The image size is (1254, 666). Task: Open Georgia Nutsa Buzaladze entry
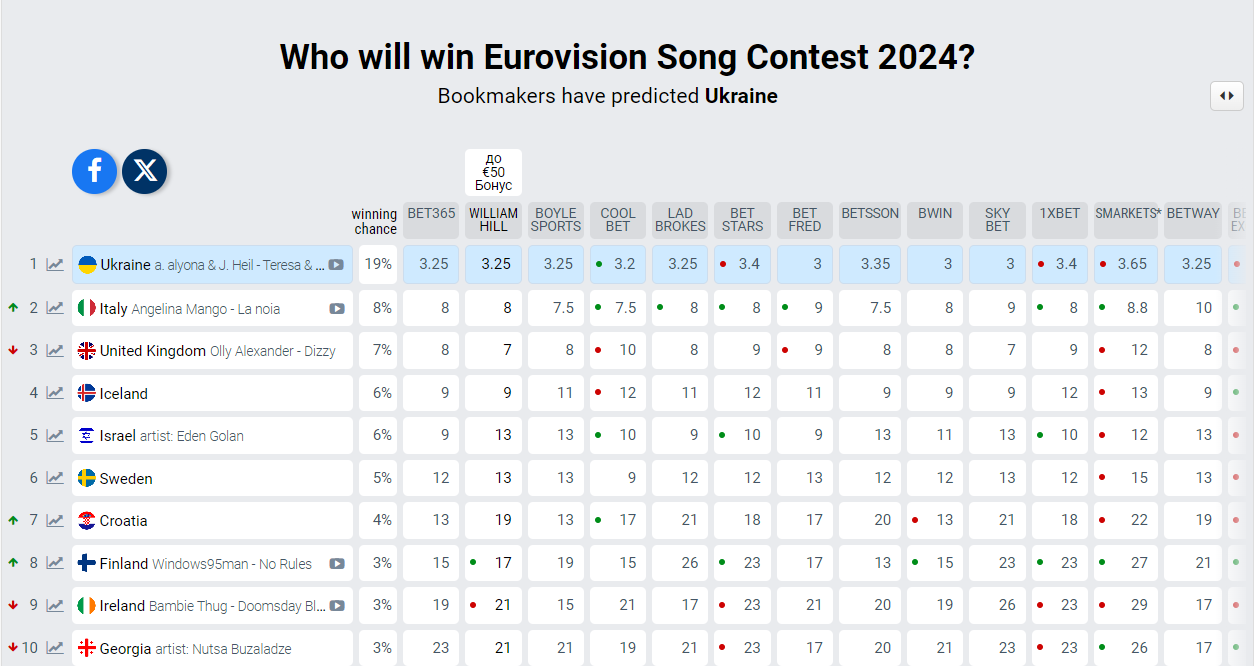(x=212, y=648)
